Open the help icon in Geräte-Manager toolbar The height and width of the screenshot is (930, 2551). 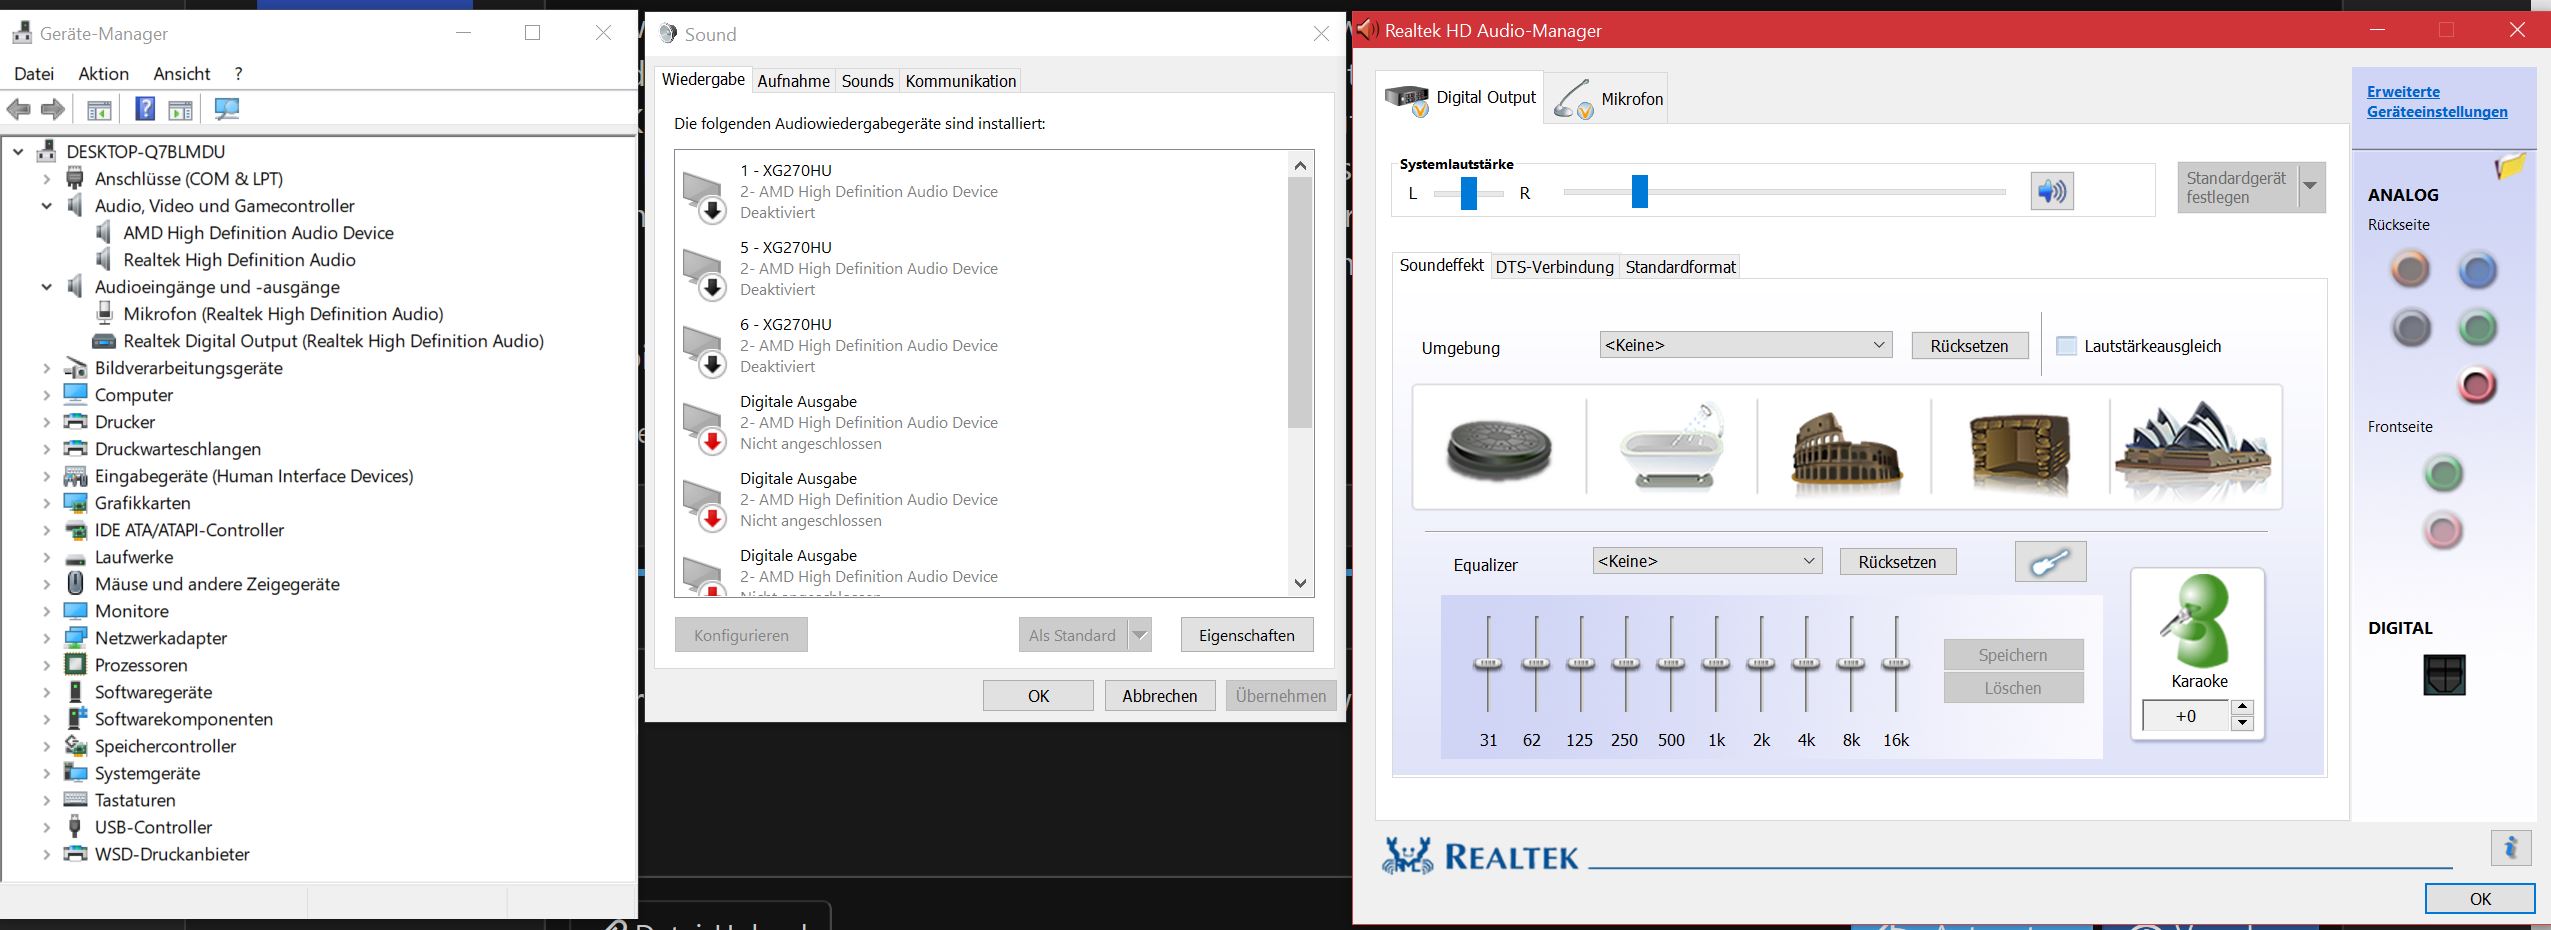point(145,109)
